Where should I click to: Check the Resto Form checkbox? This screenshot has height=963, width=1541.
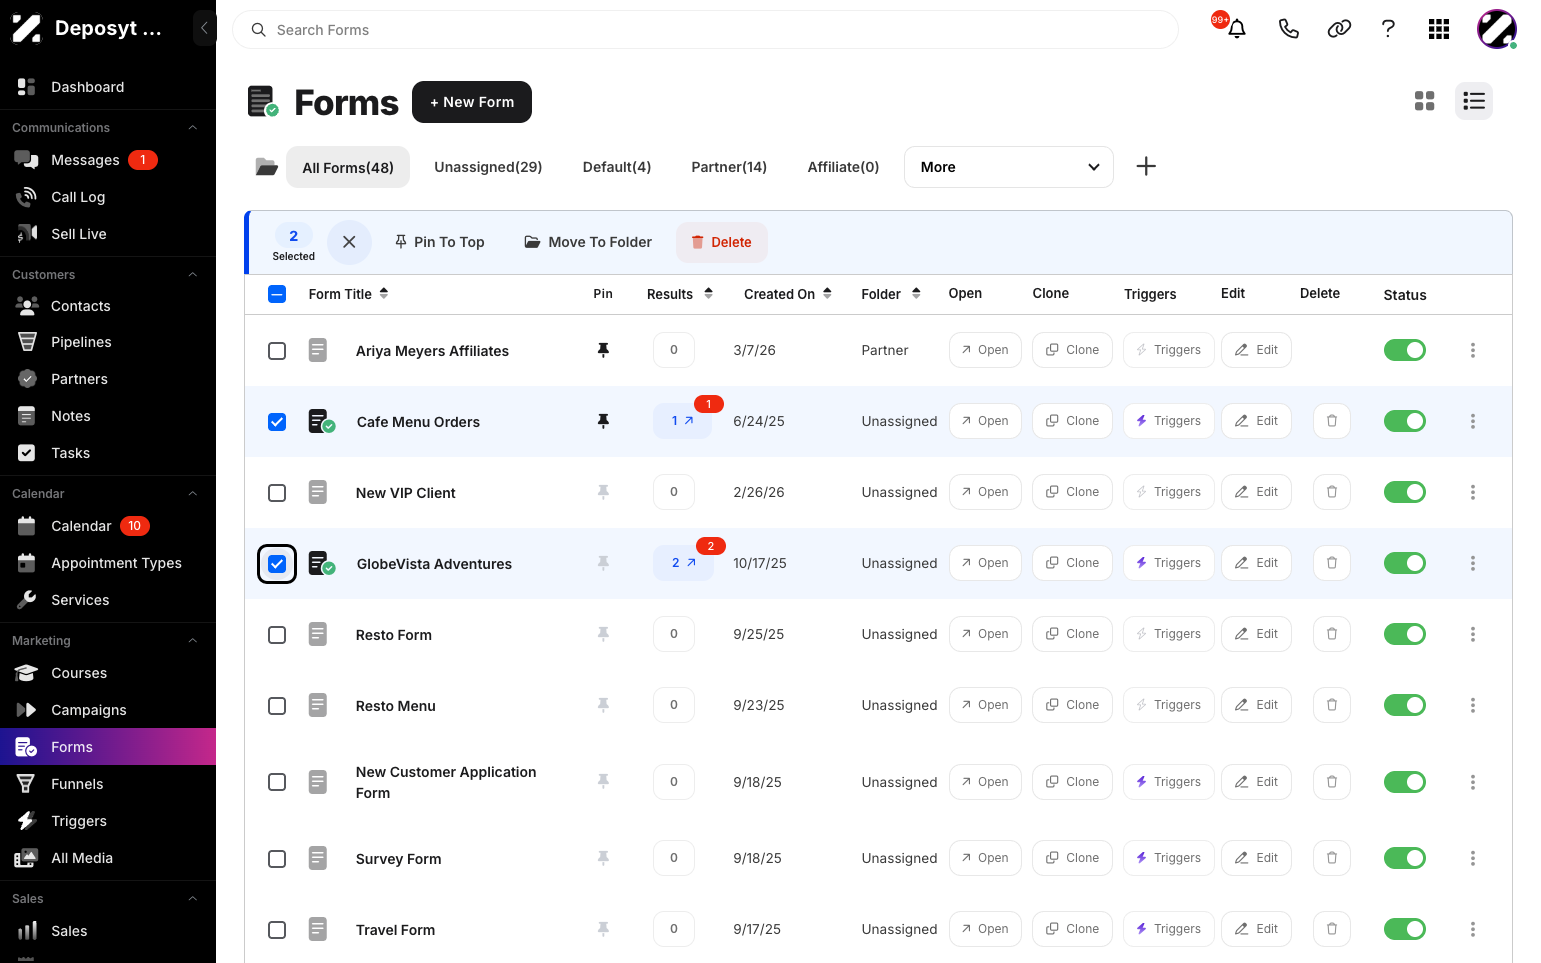[x=277, y=635]
